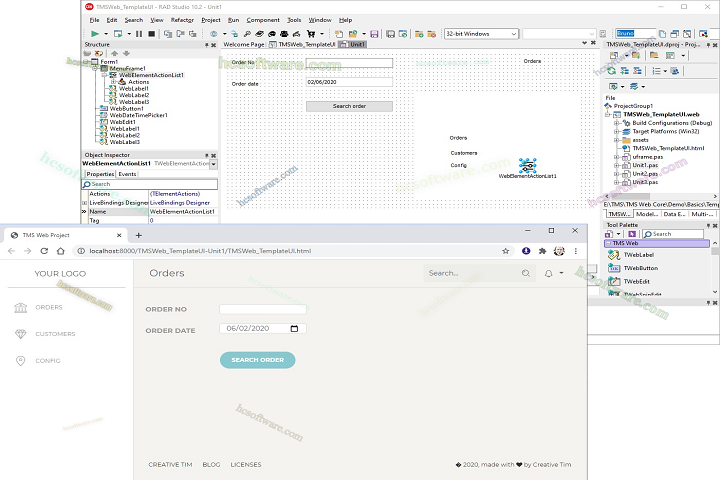This screenshot has height=480, width=720.
Task: Expand the Build Configurations (Debug) node
Action: pyautogui.click(x=617, y=123)
